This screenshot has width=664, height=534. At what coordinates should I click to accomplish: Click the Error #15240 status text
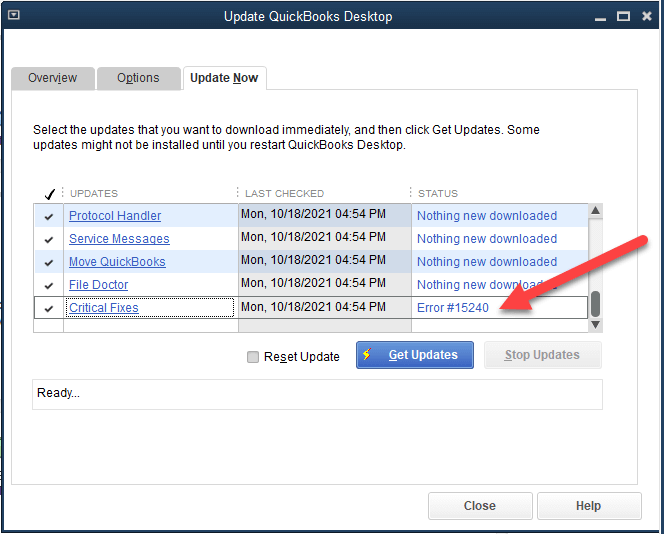click(453, 307)
